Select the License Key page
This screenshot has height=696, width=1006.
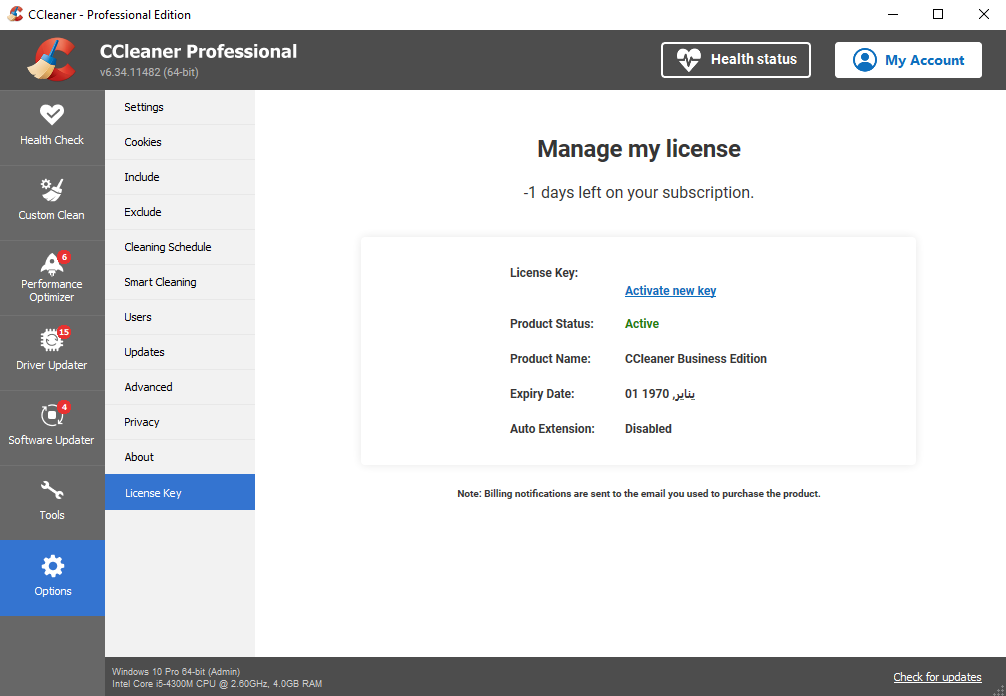click(x=180, y=493)
